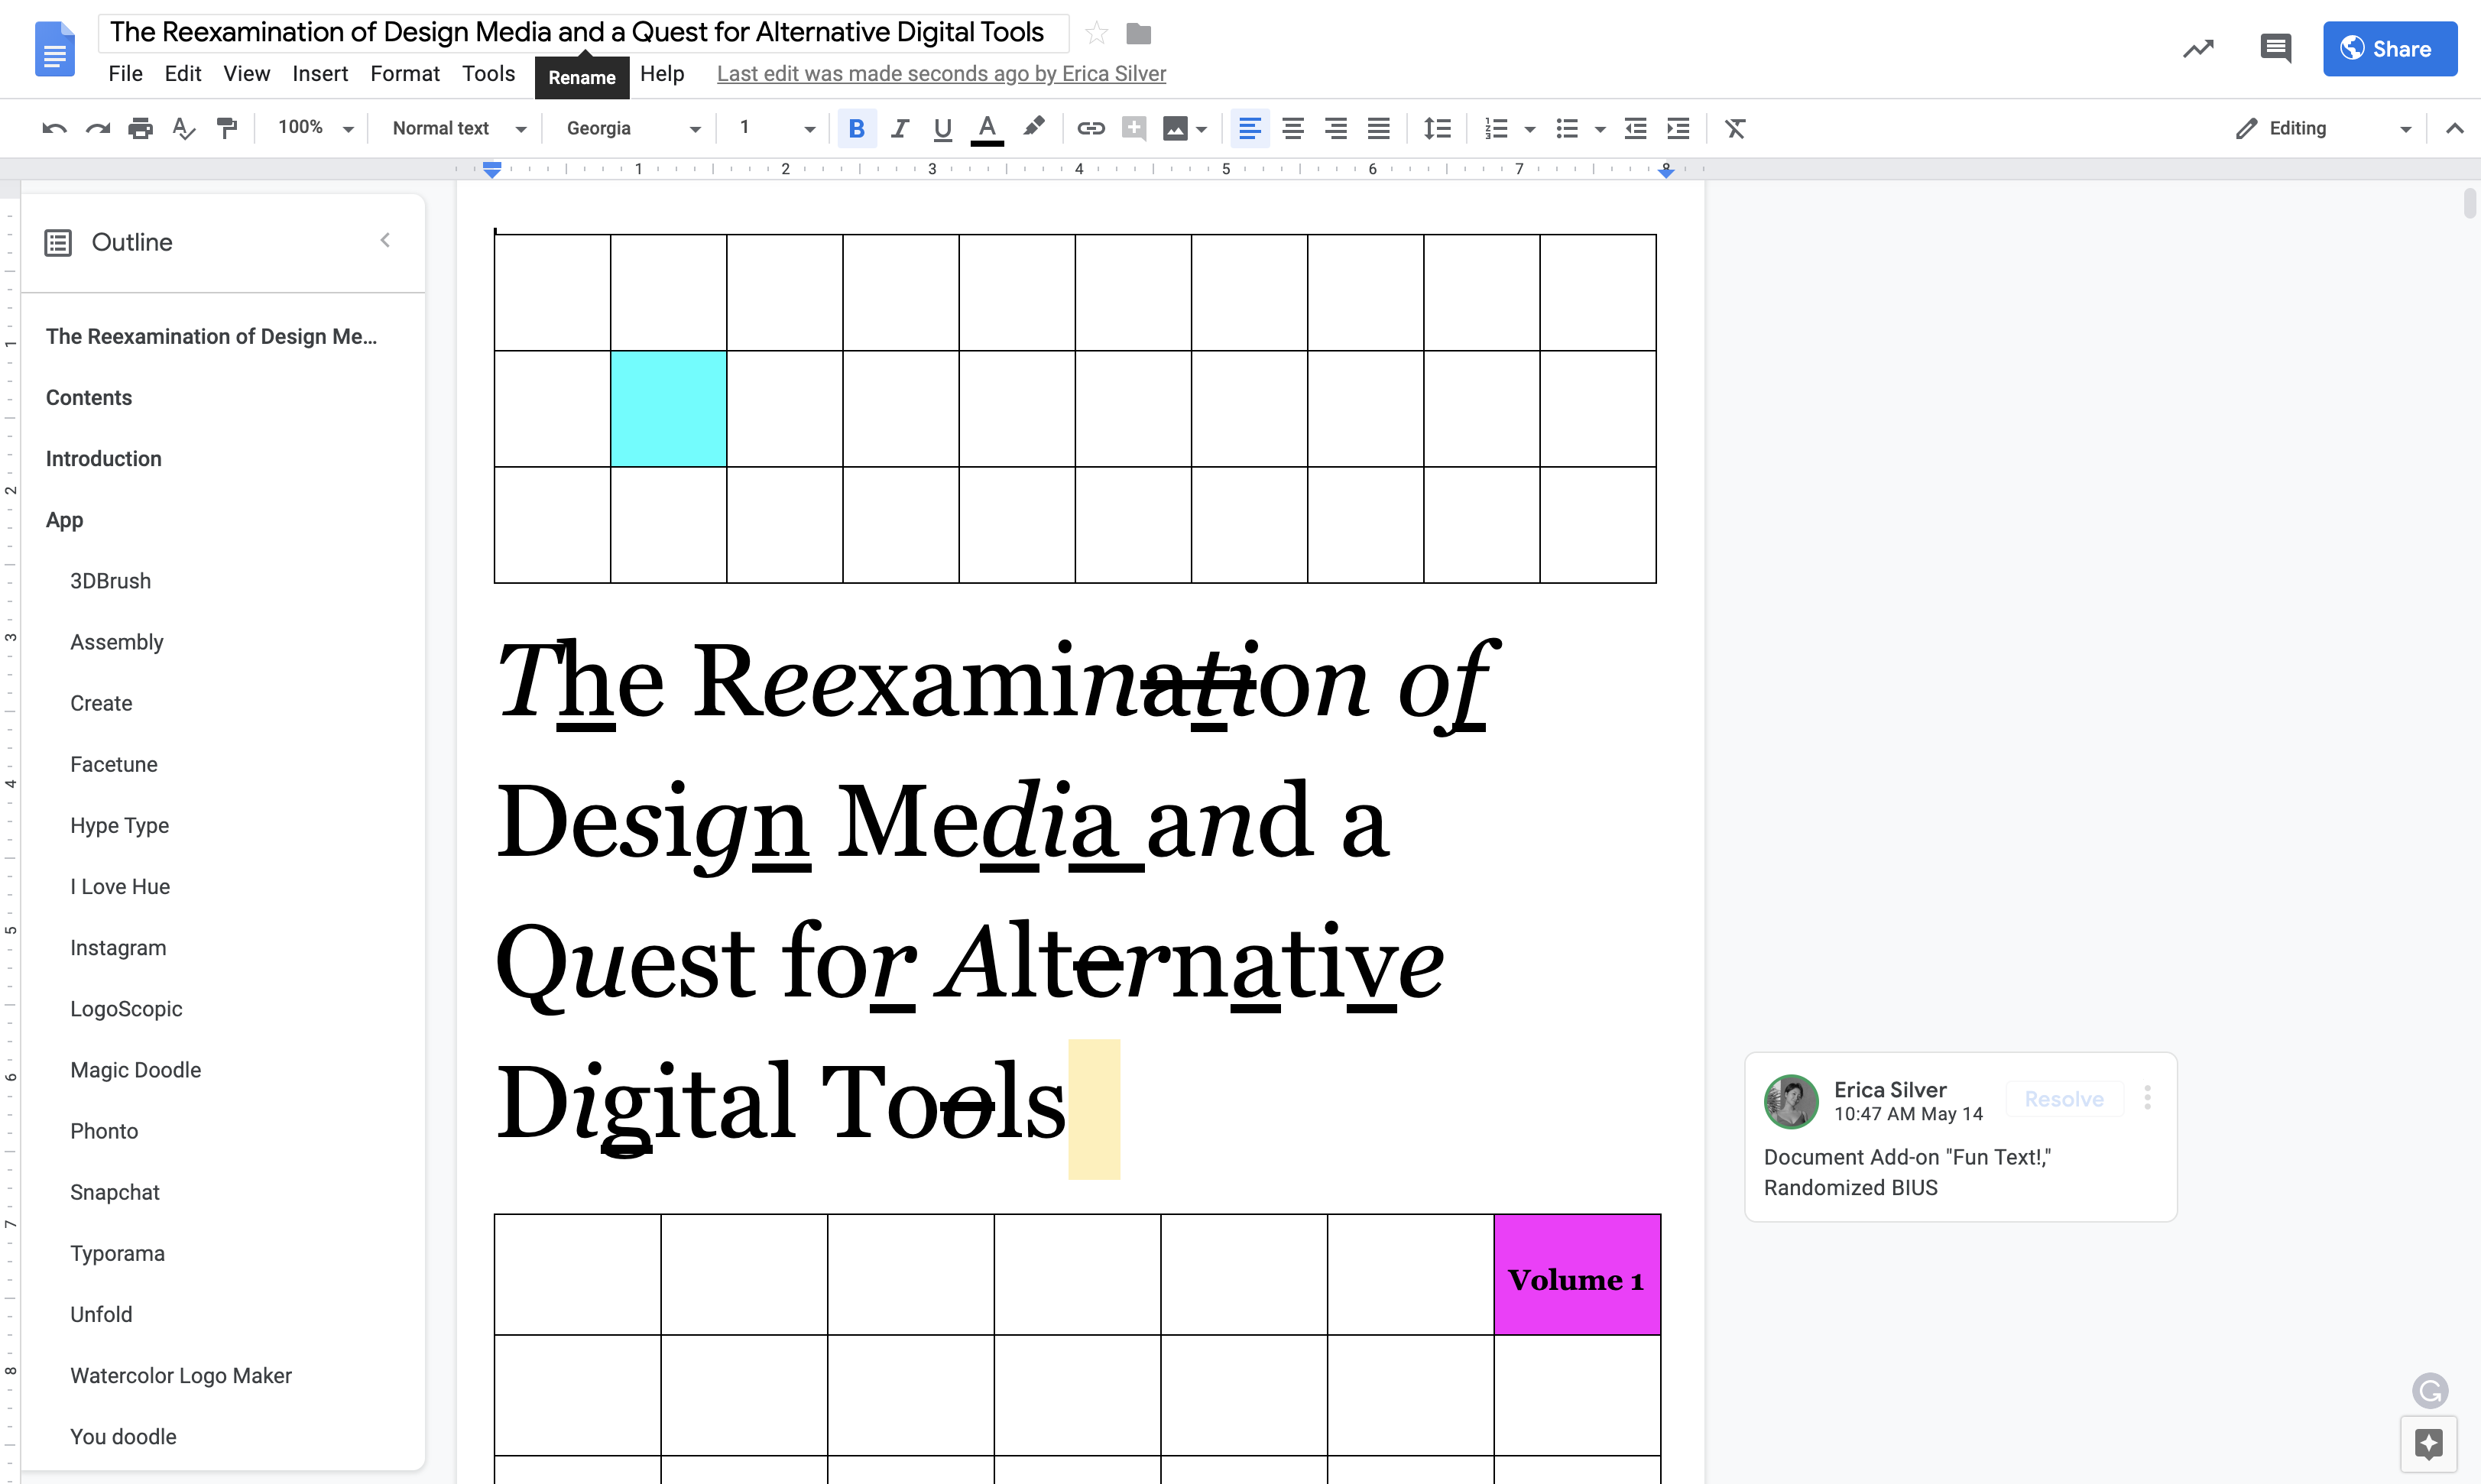Click the cyan table cell
This screenshot has height=1484, width=2481.
pos(668,409)
